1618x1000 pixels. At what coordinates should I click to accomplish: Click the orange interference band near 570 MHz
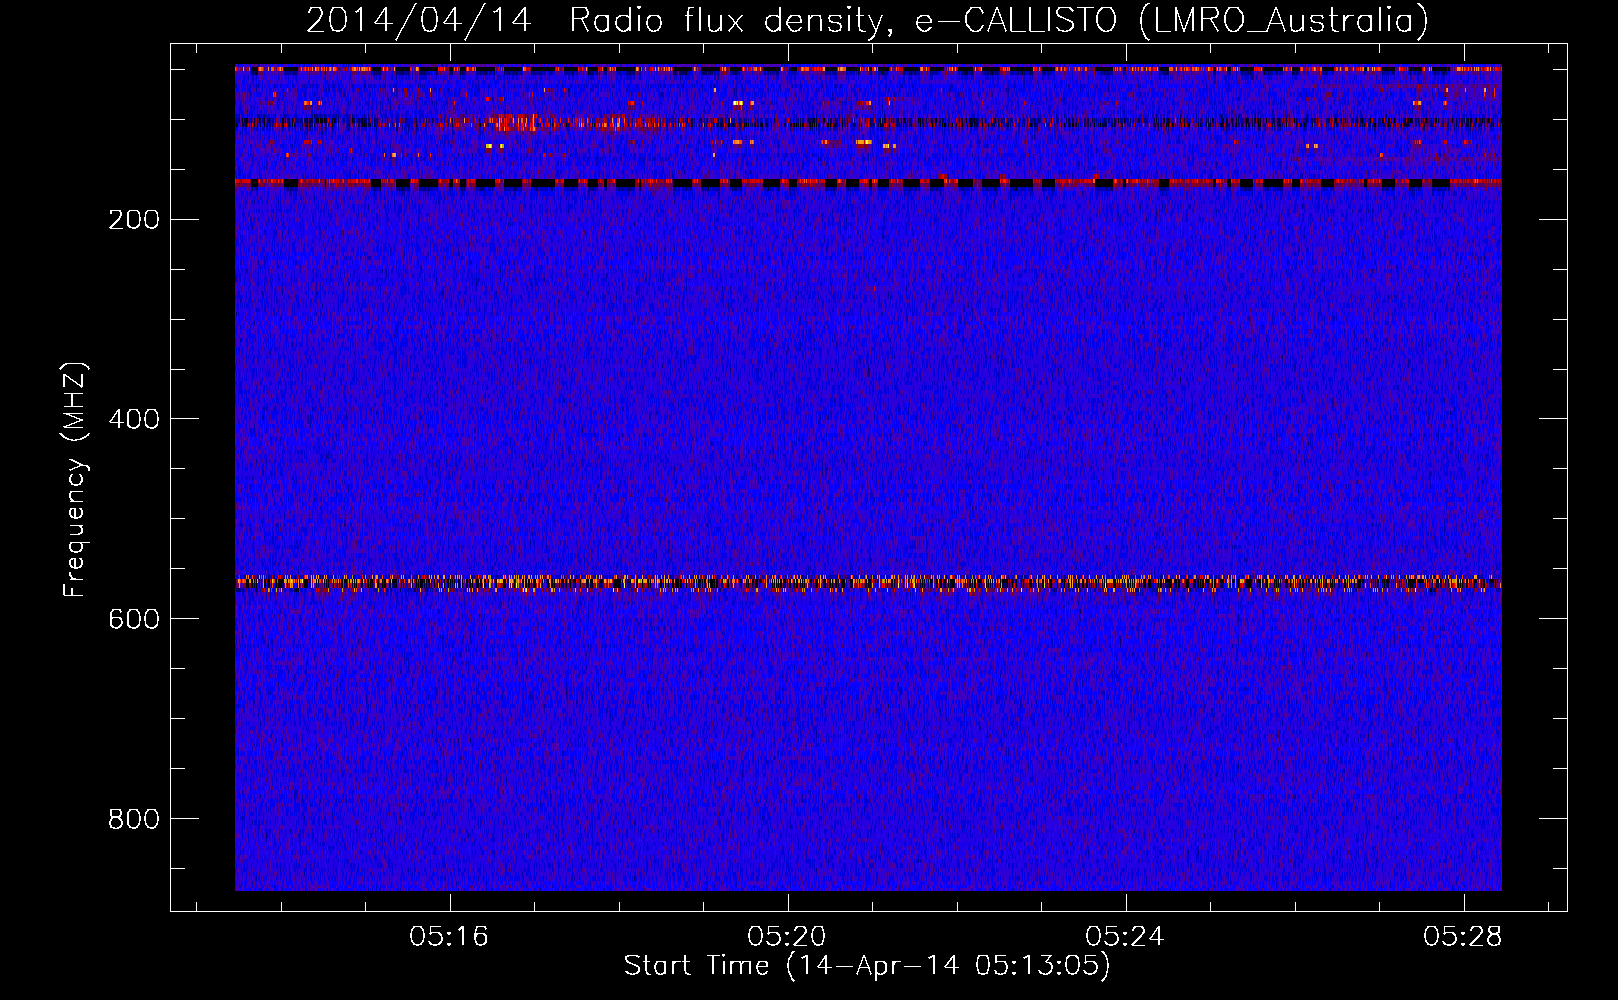coord(868,582)
